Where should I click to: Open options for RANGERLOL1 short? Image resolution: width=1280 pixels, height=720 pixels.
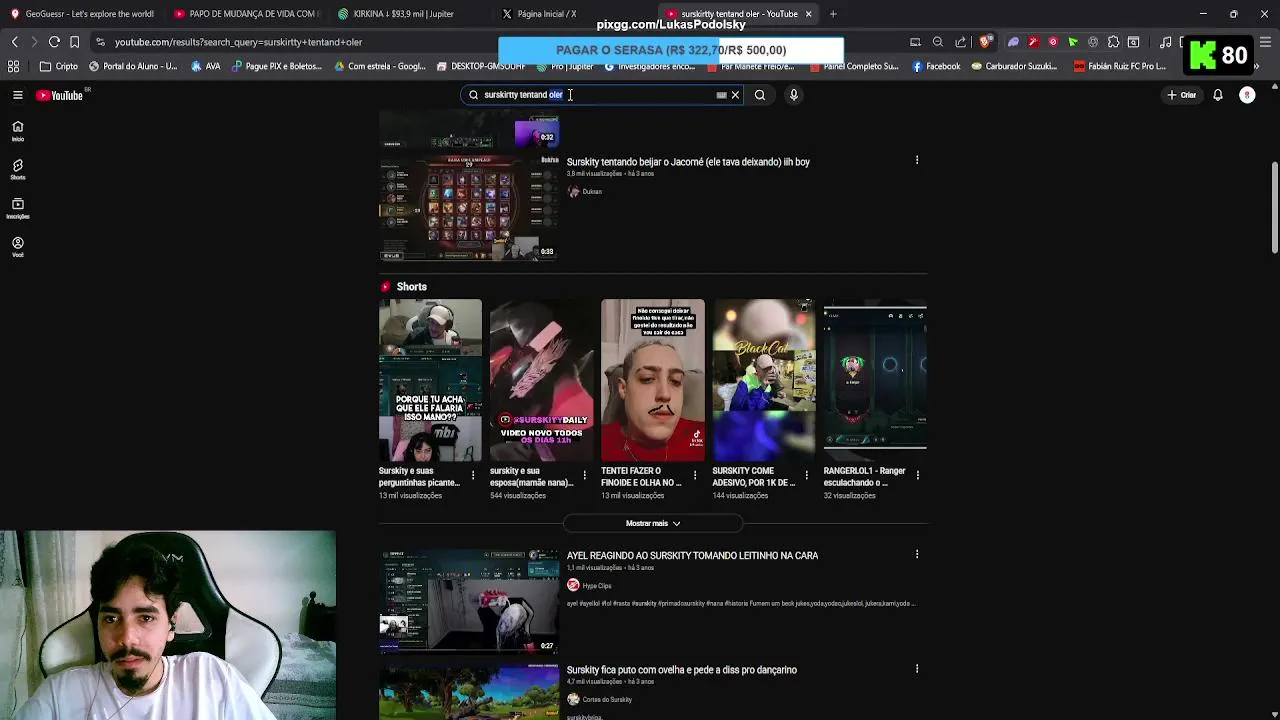click(x=917, y=476)
